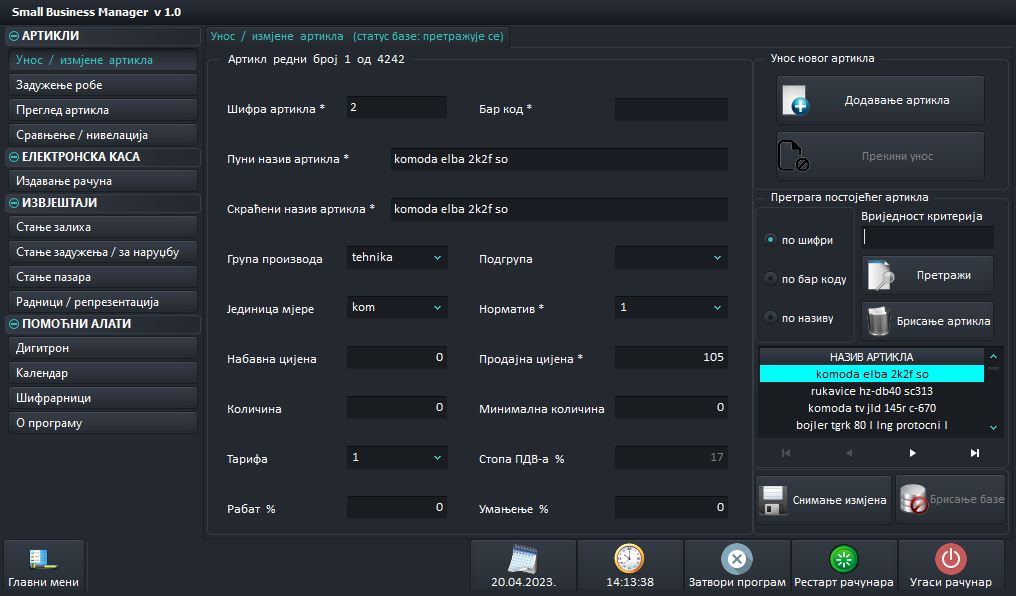The image size is (1016, 596).
Task: Open Шифрарници menu item
Action: pos(103,398)
